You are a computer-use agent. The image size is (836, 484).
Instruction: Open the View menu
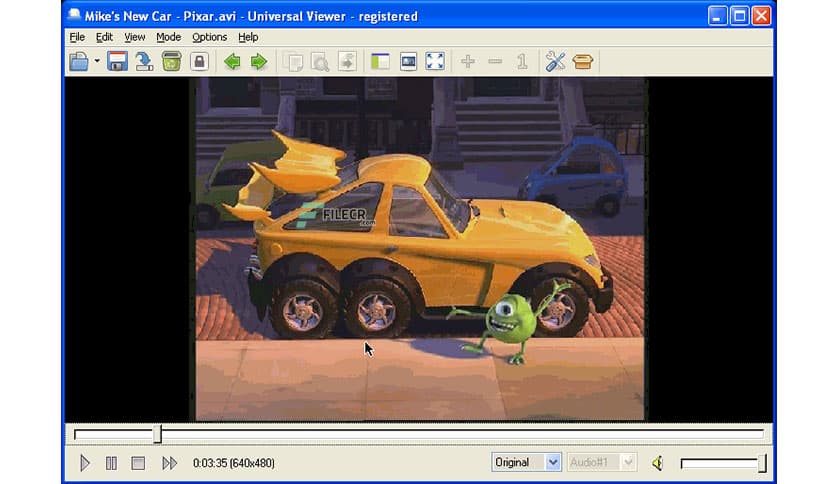coord(134,37)
